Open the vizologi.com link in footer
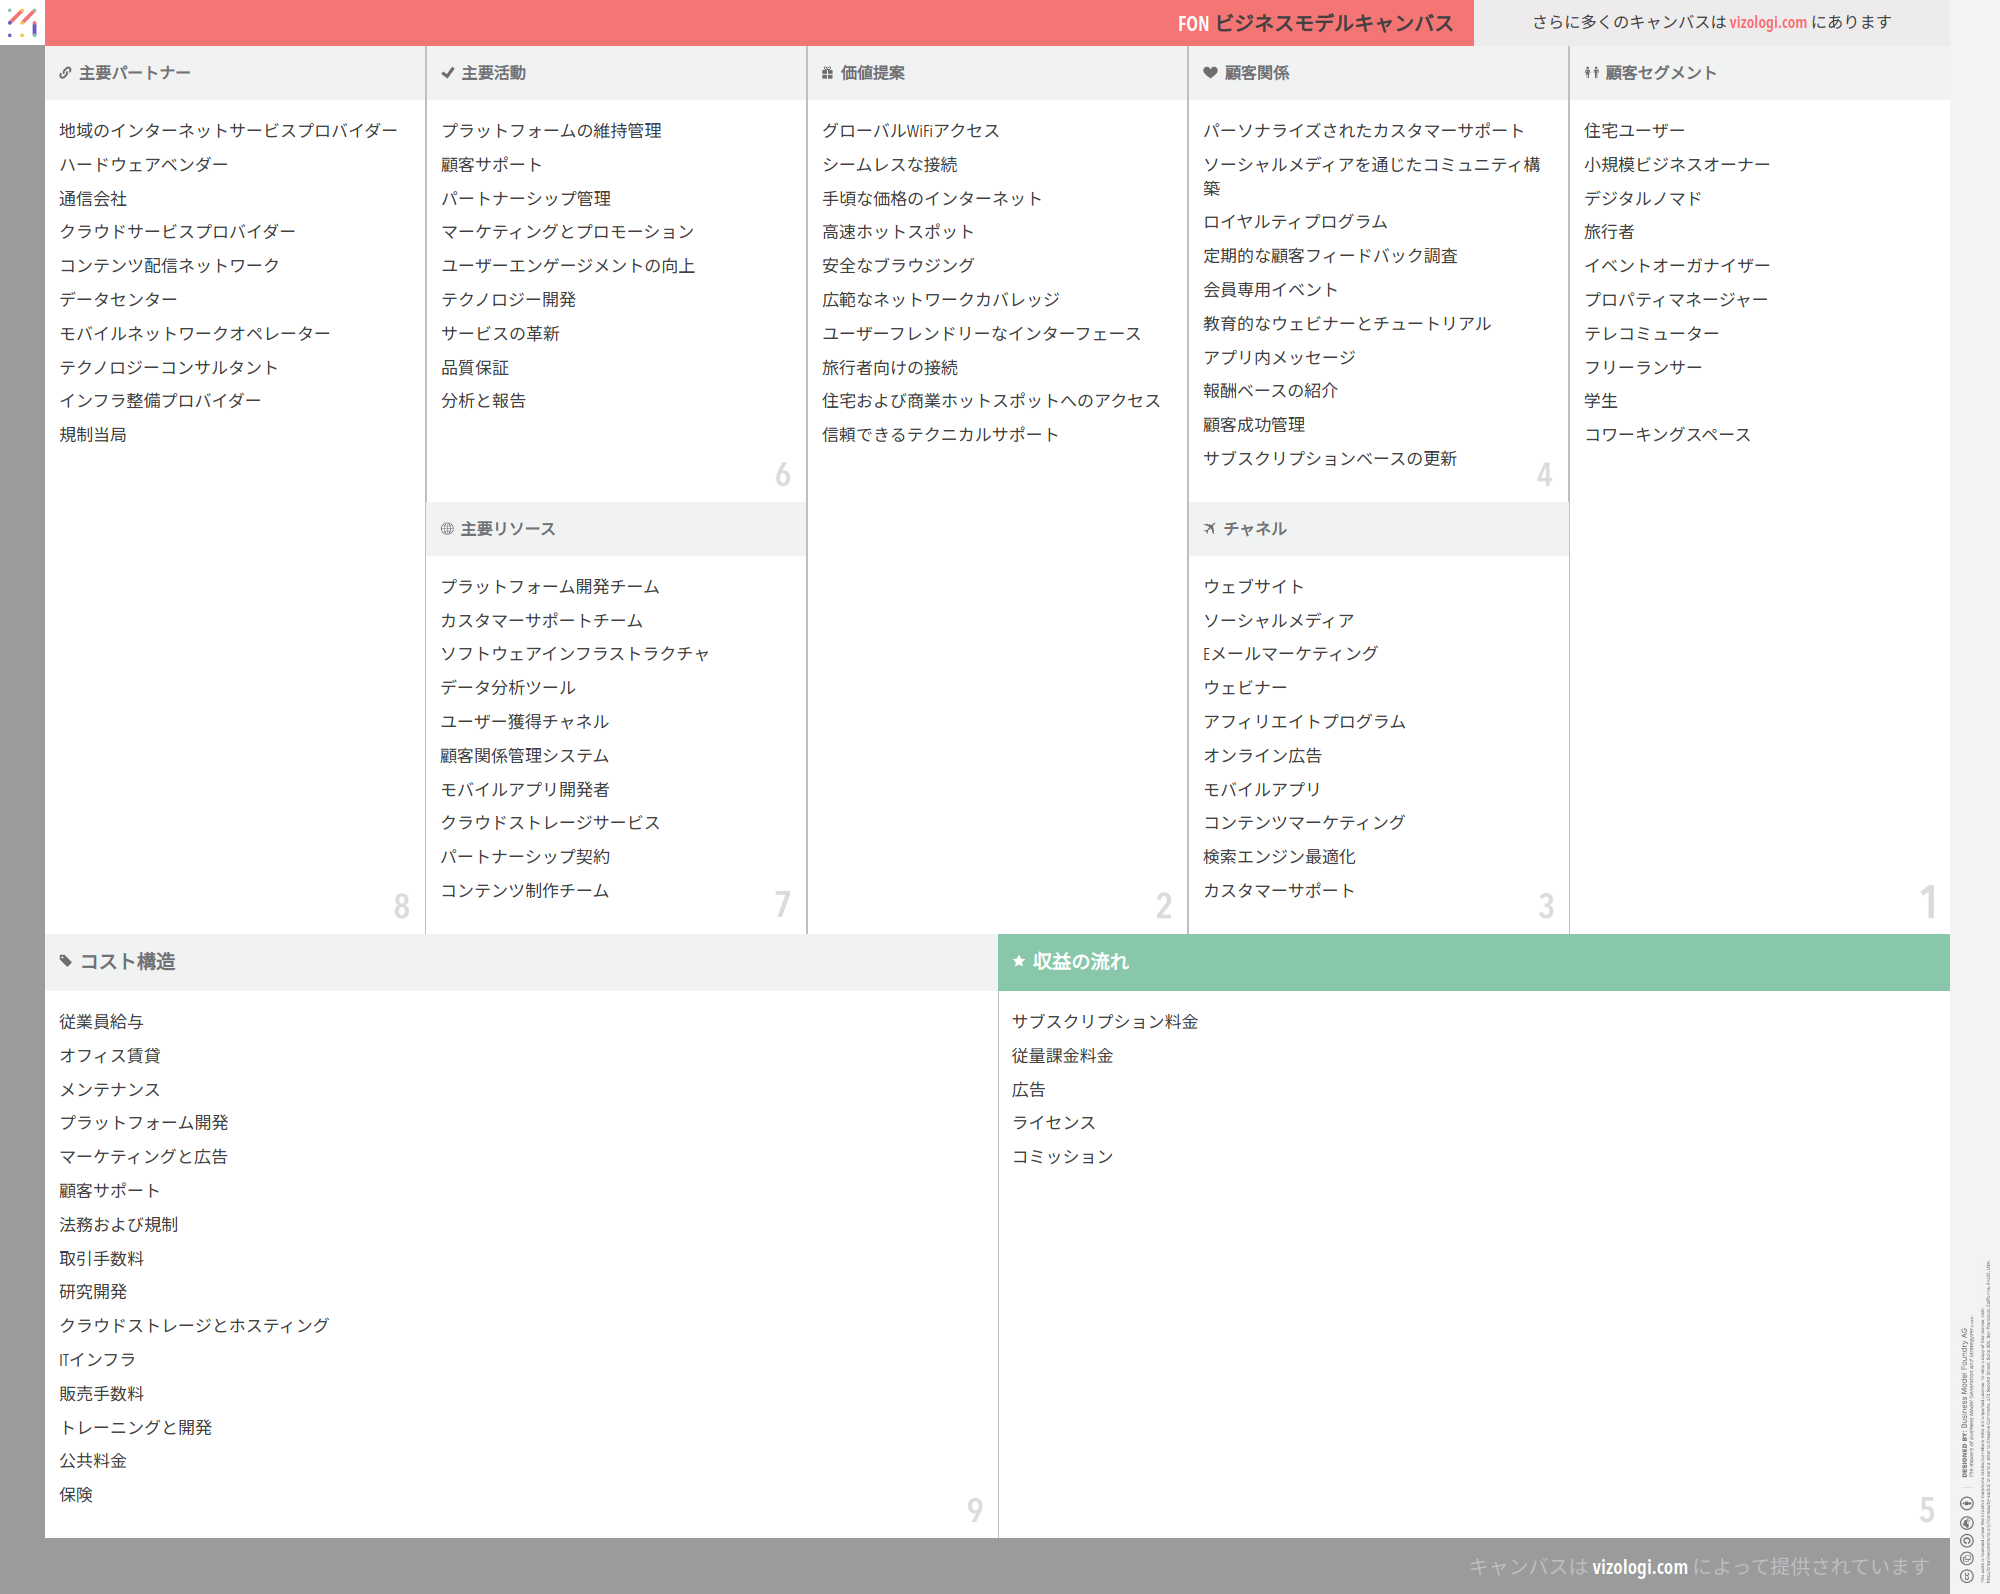This screenshot has height=1594, width=2000. [1639, 1567]
